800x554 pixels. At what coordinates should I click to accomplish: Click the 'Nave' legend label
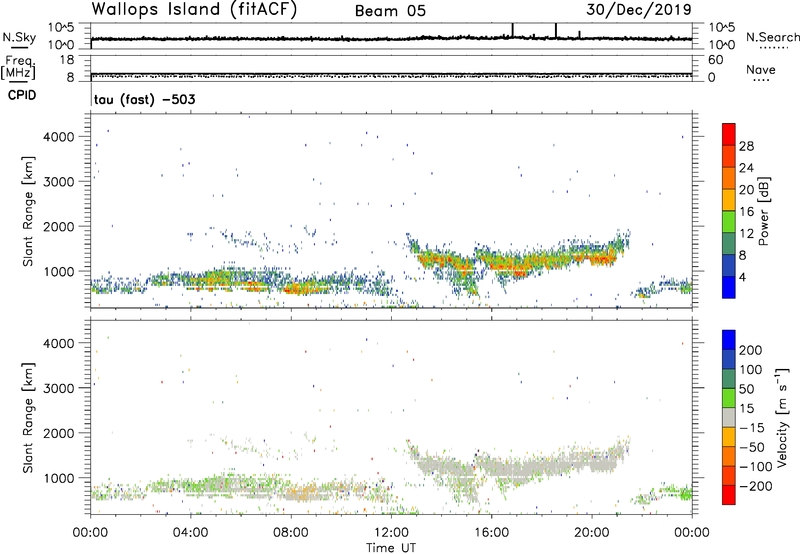coord(761,70)
